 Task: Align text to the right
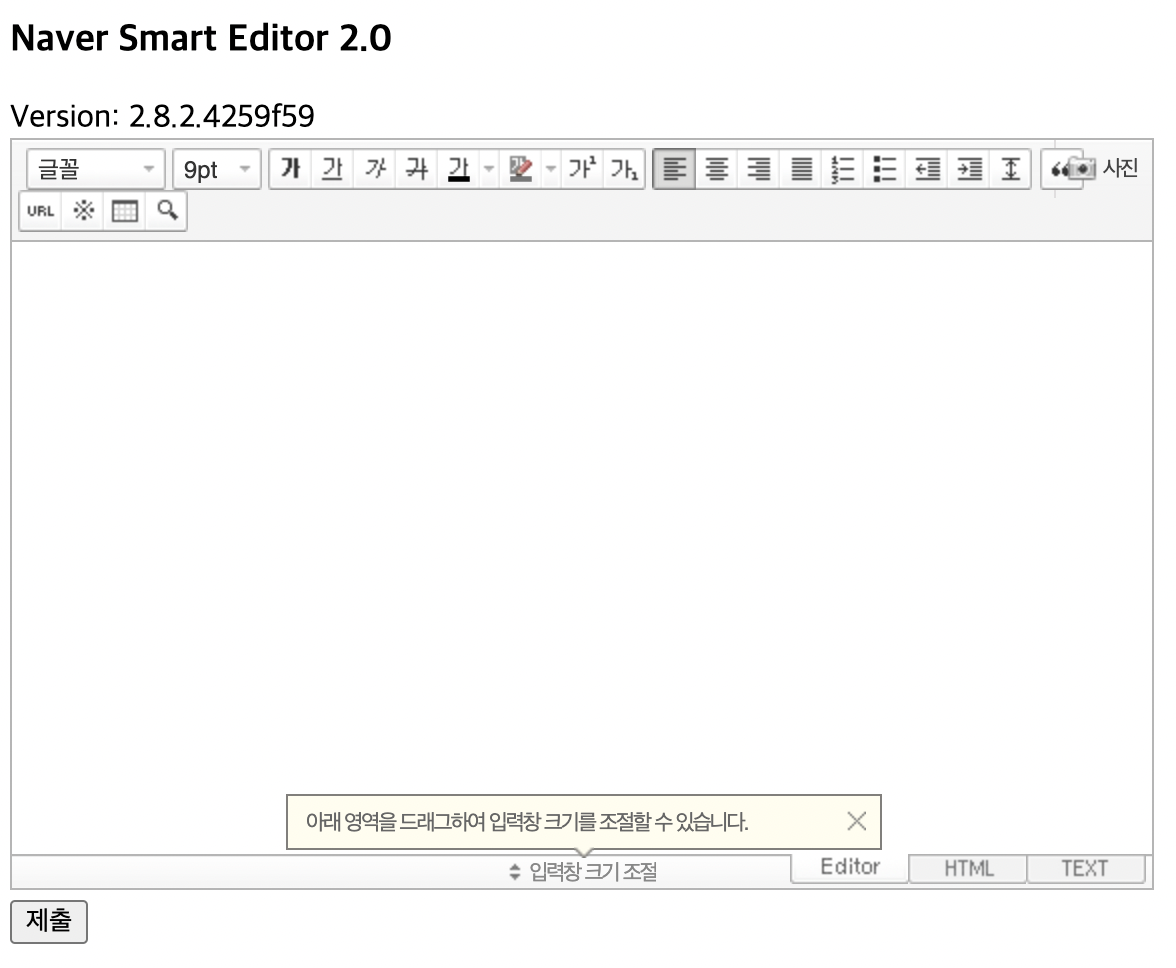point(758,169)
